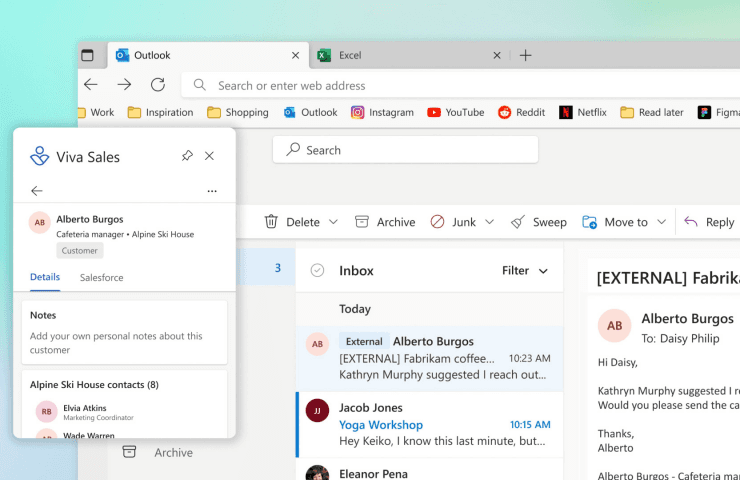Toggle select all messages in Inbox
Image resolution: width=740 pixels, height=480 pixels.
[318, 270]
